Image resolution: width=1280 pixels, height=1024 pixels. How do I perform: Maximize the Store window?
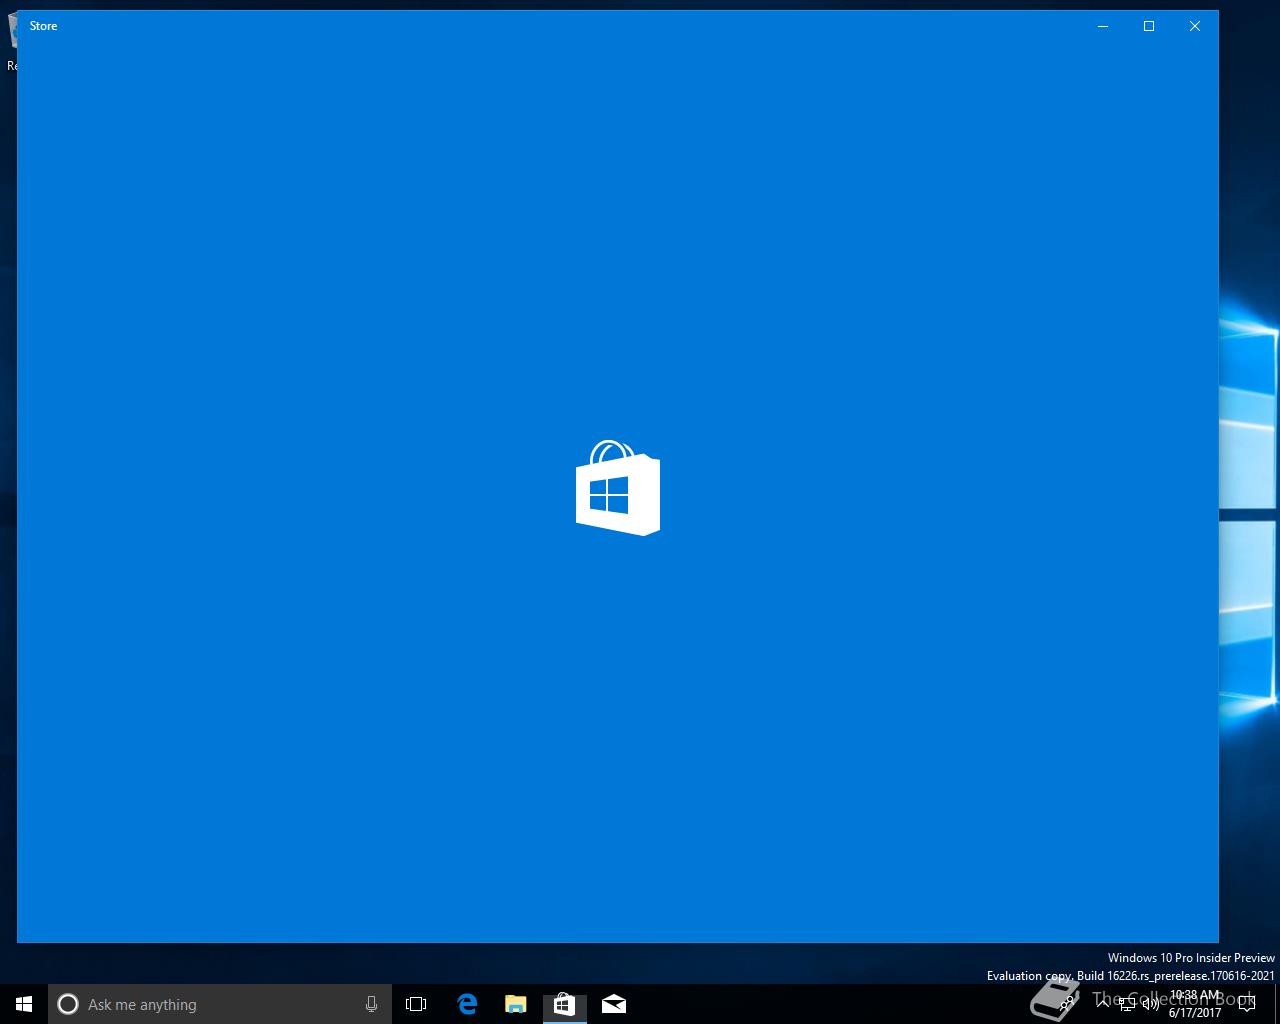click(x=1149, y=26)
